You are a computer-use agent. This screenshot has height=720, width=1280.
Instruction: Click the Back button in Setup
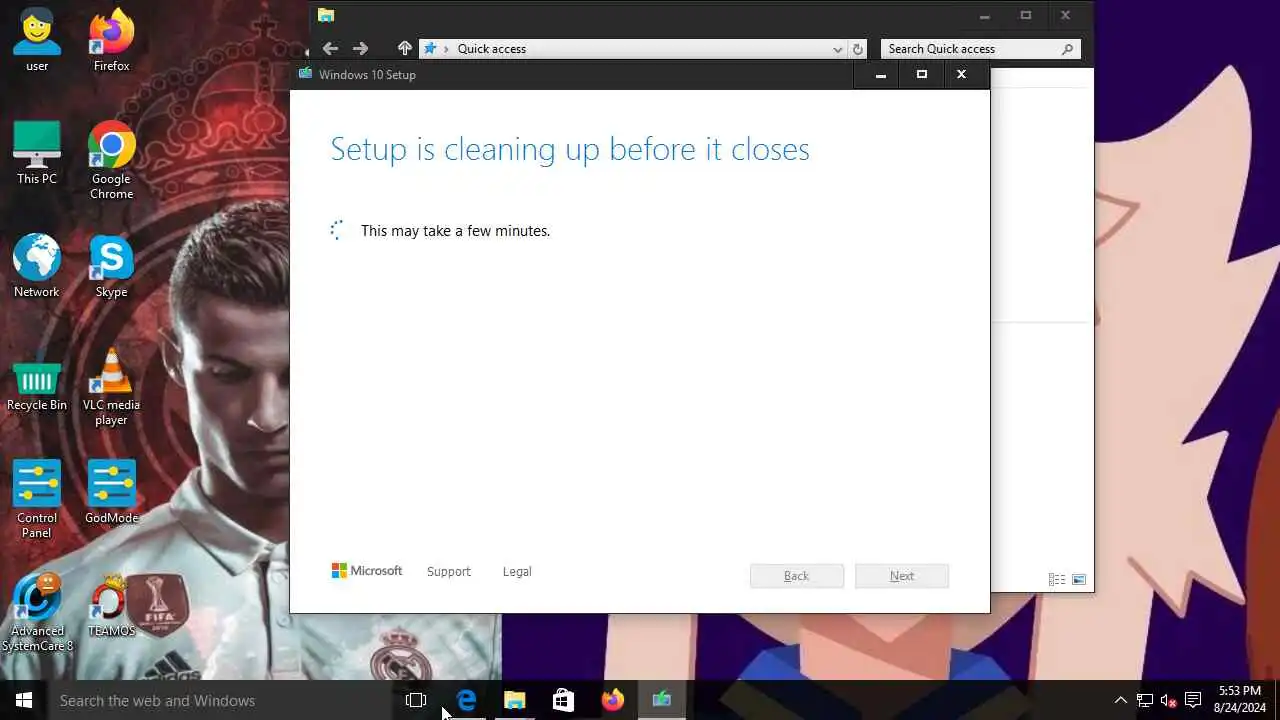click(x=797, y=576)
